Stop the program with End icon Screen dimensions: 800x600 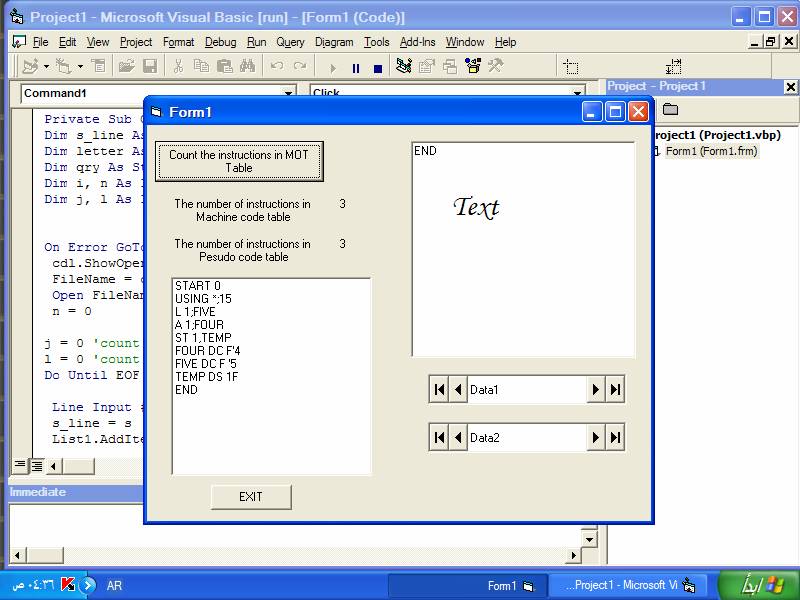(x=378, y=67)
